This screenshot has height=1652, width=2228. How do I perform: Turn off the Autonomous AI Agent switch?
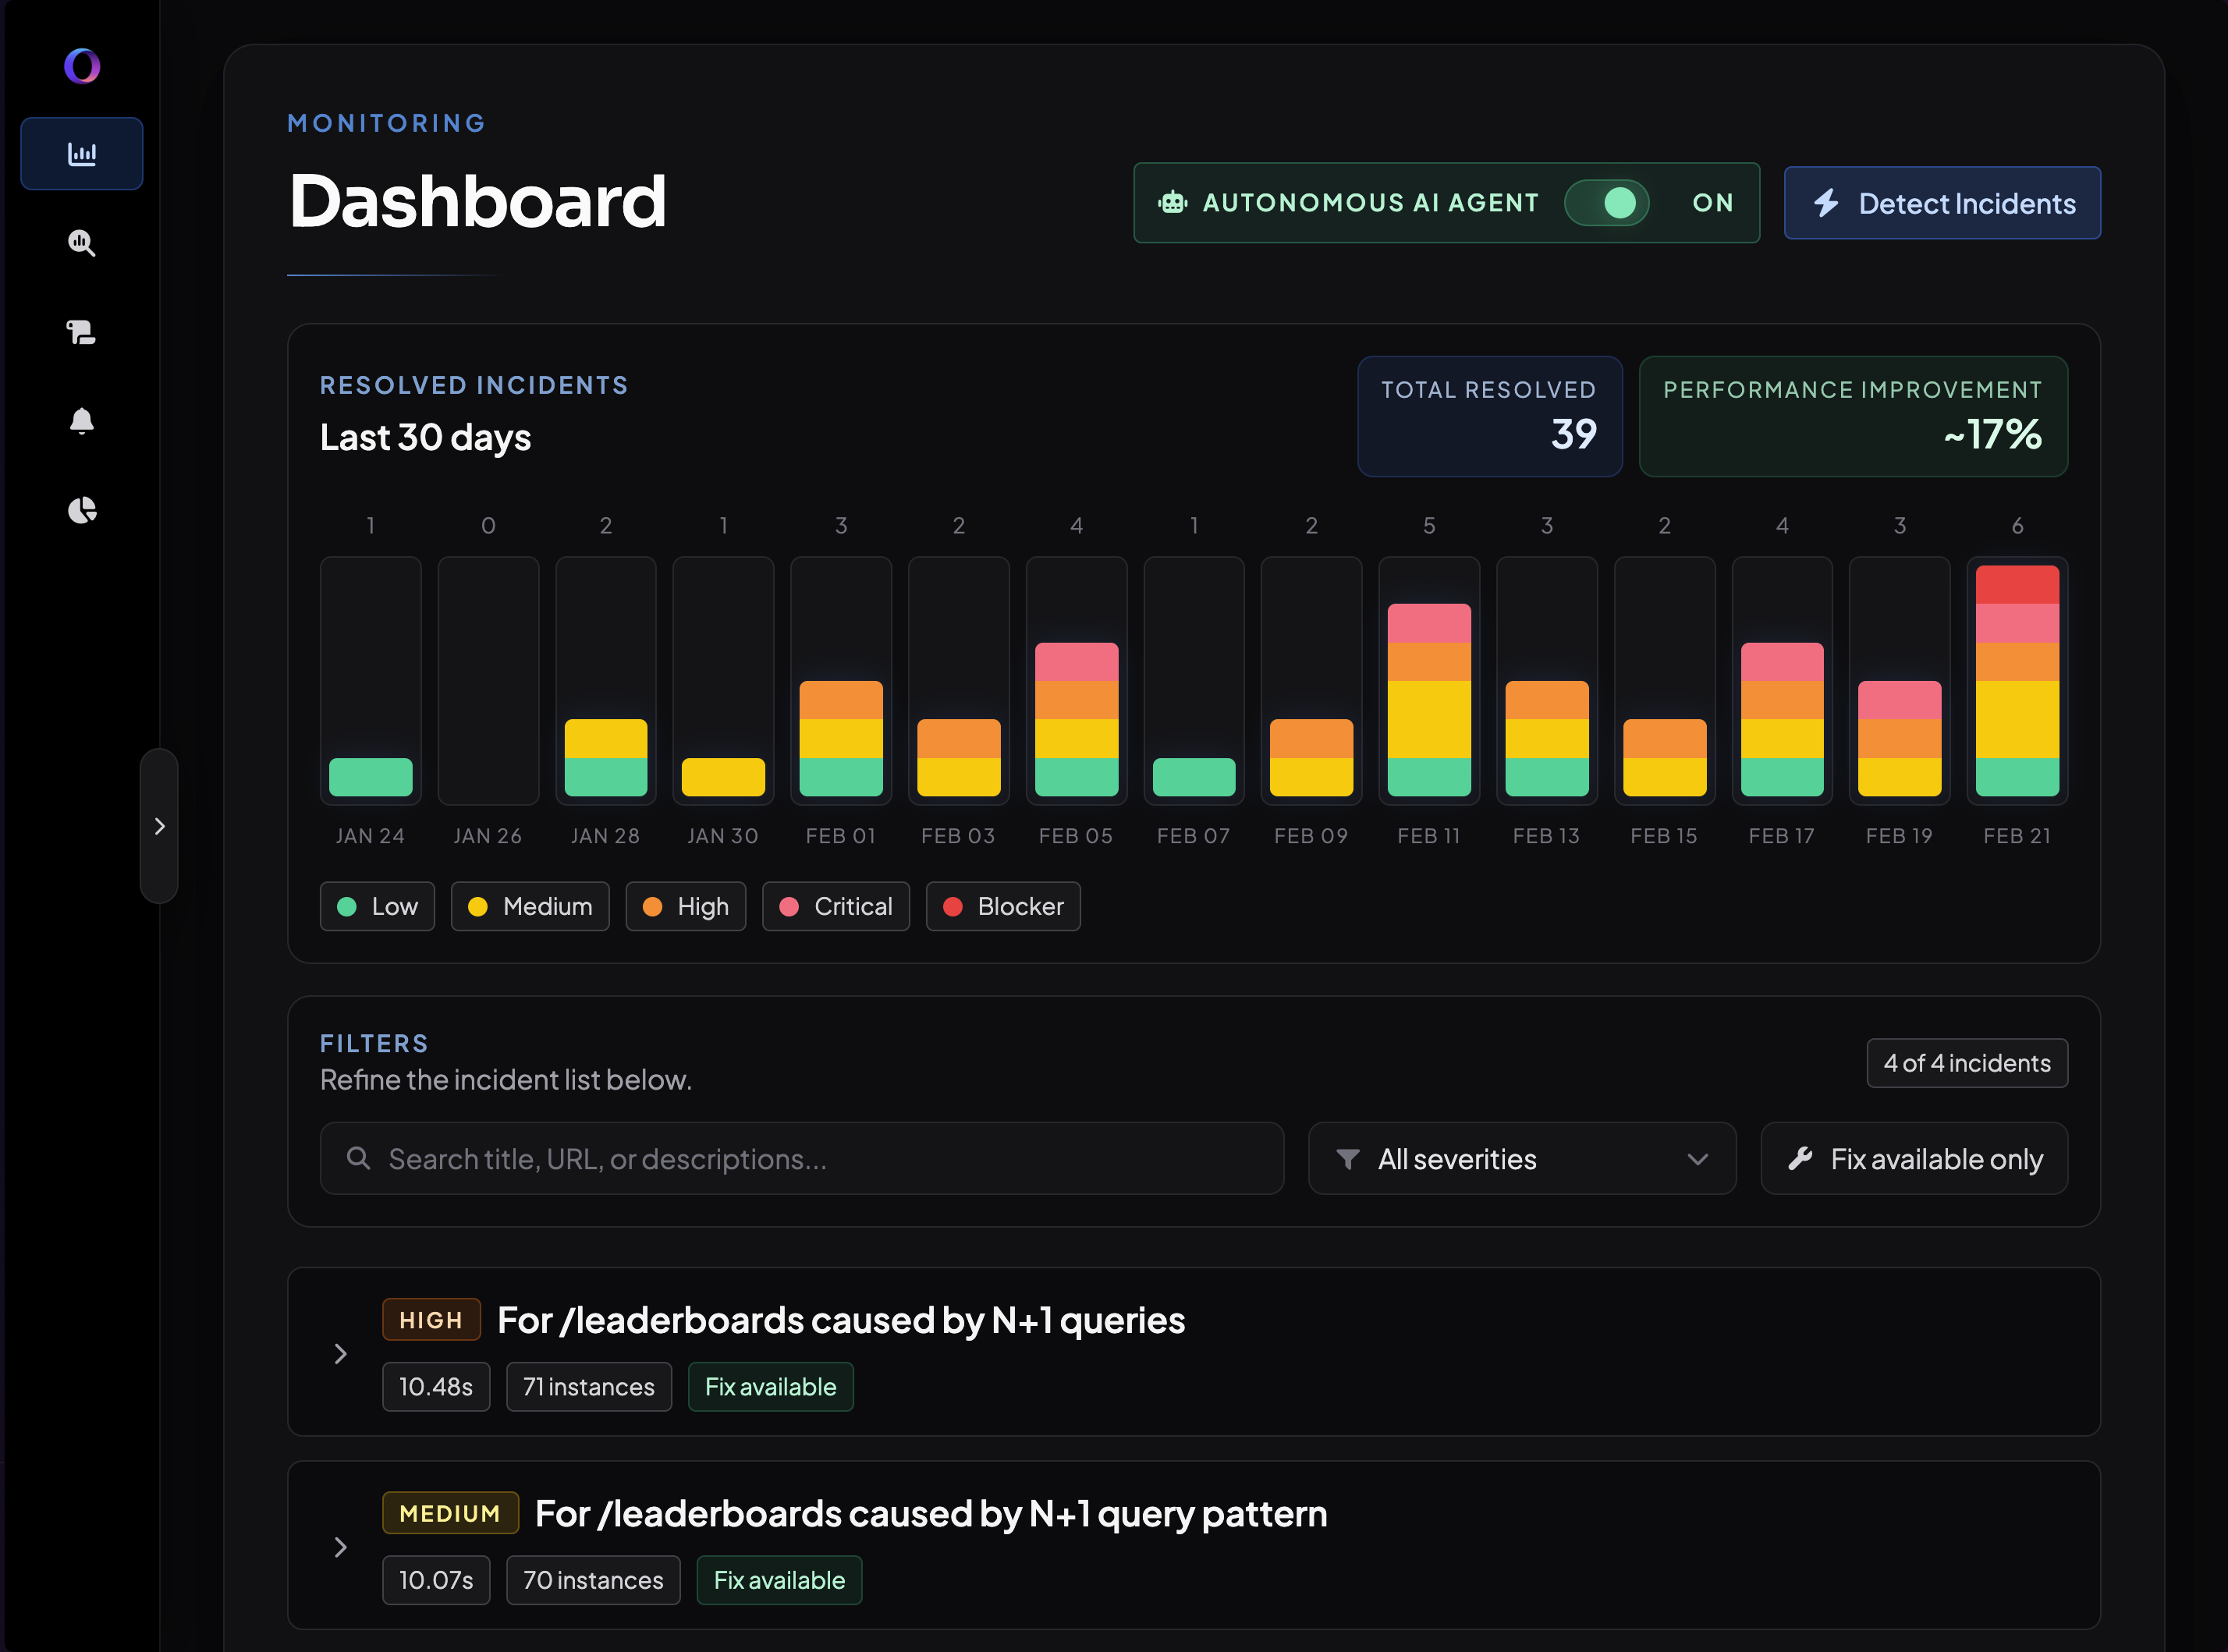point(1606,203)
